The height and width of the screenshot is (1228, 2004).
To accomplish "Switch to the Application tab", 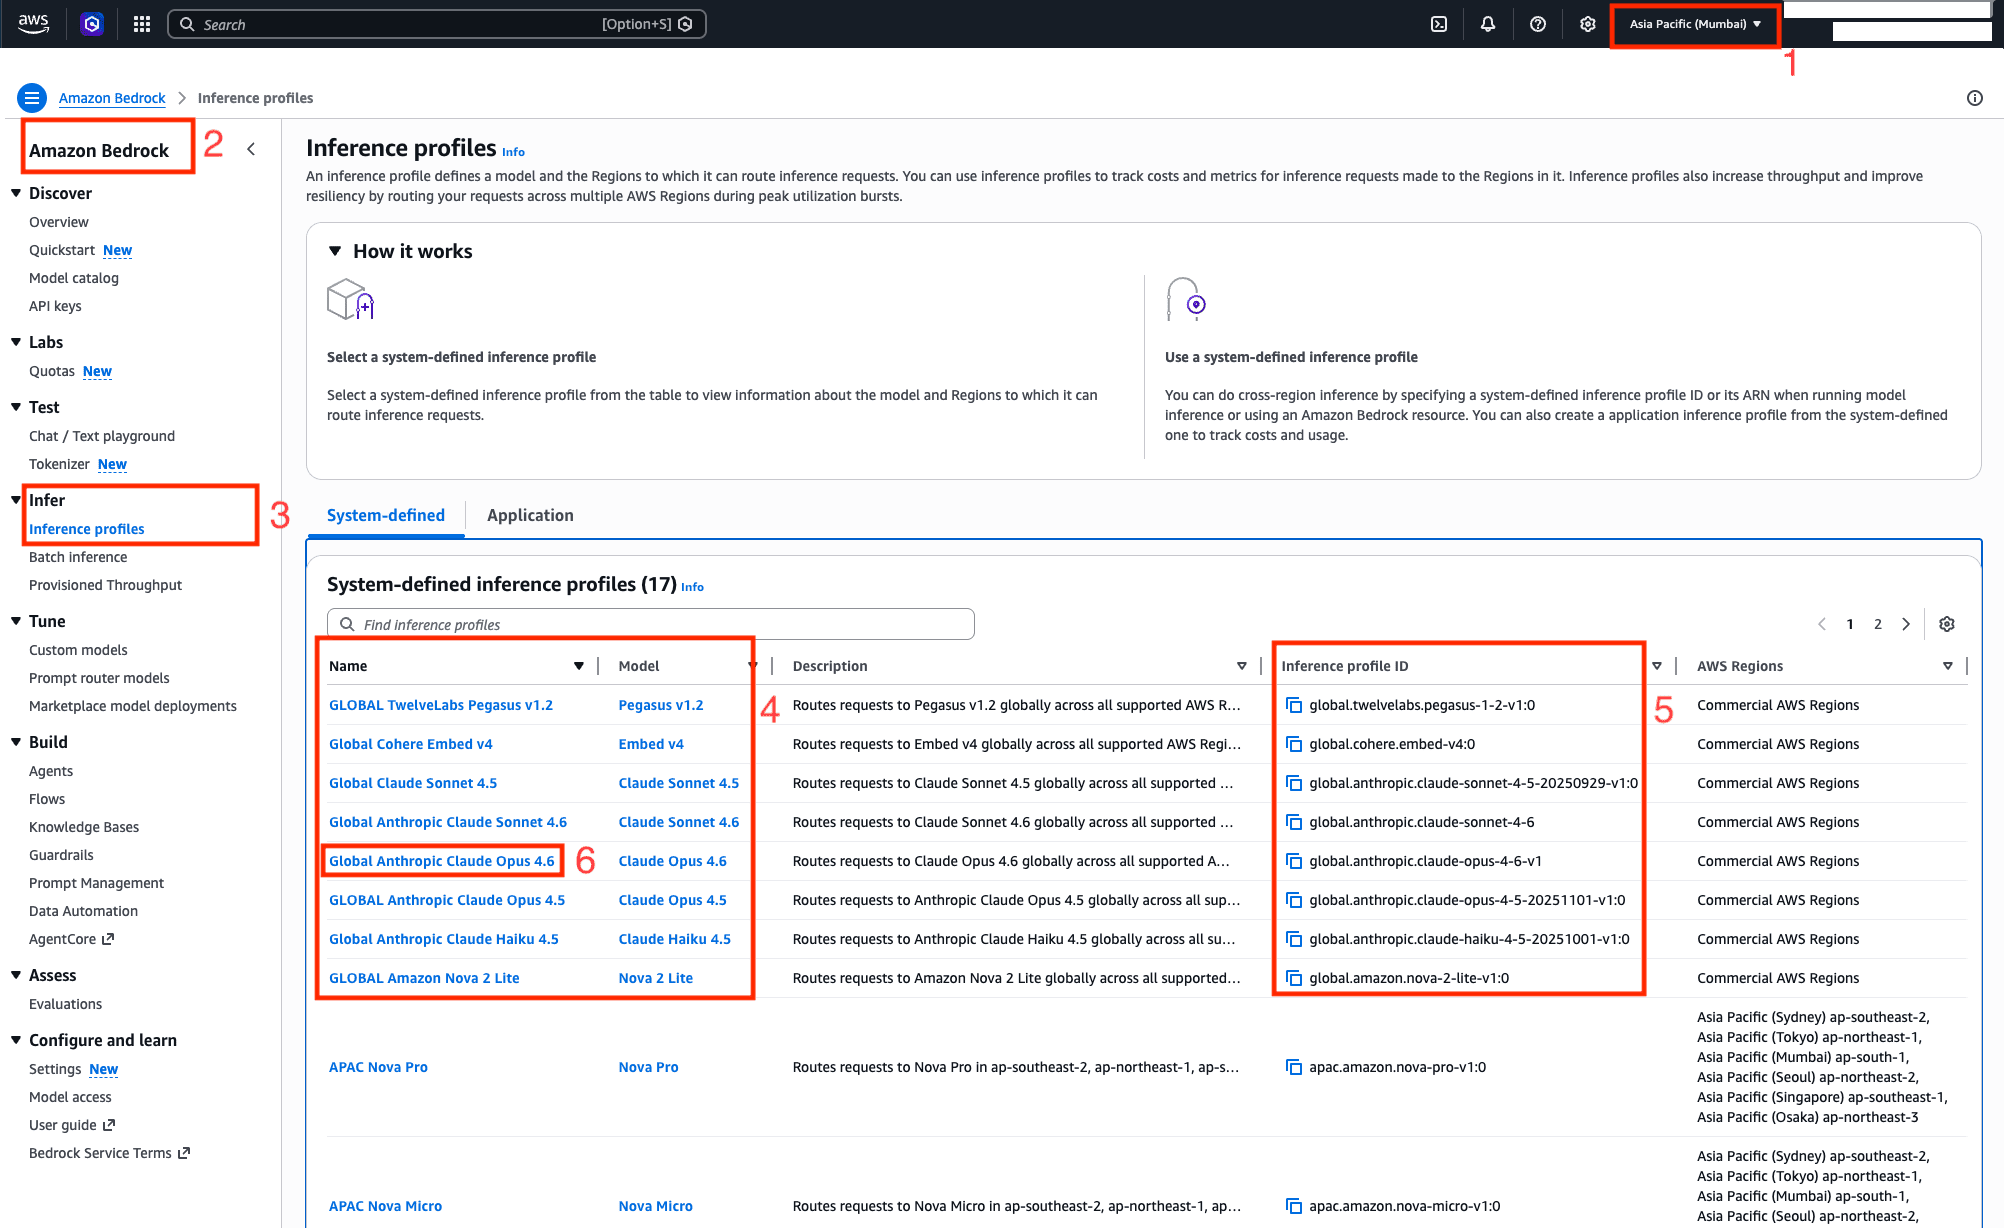I will (530, 515).
